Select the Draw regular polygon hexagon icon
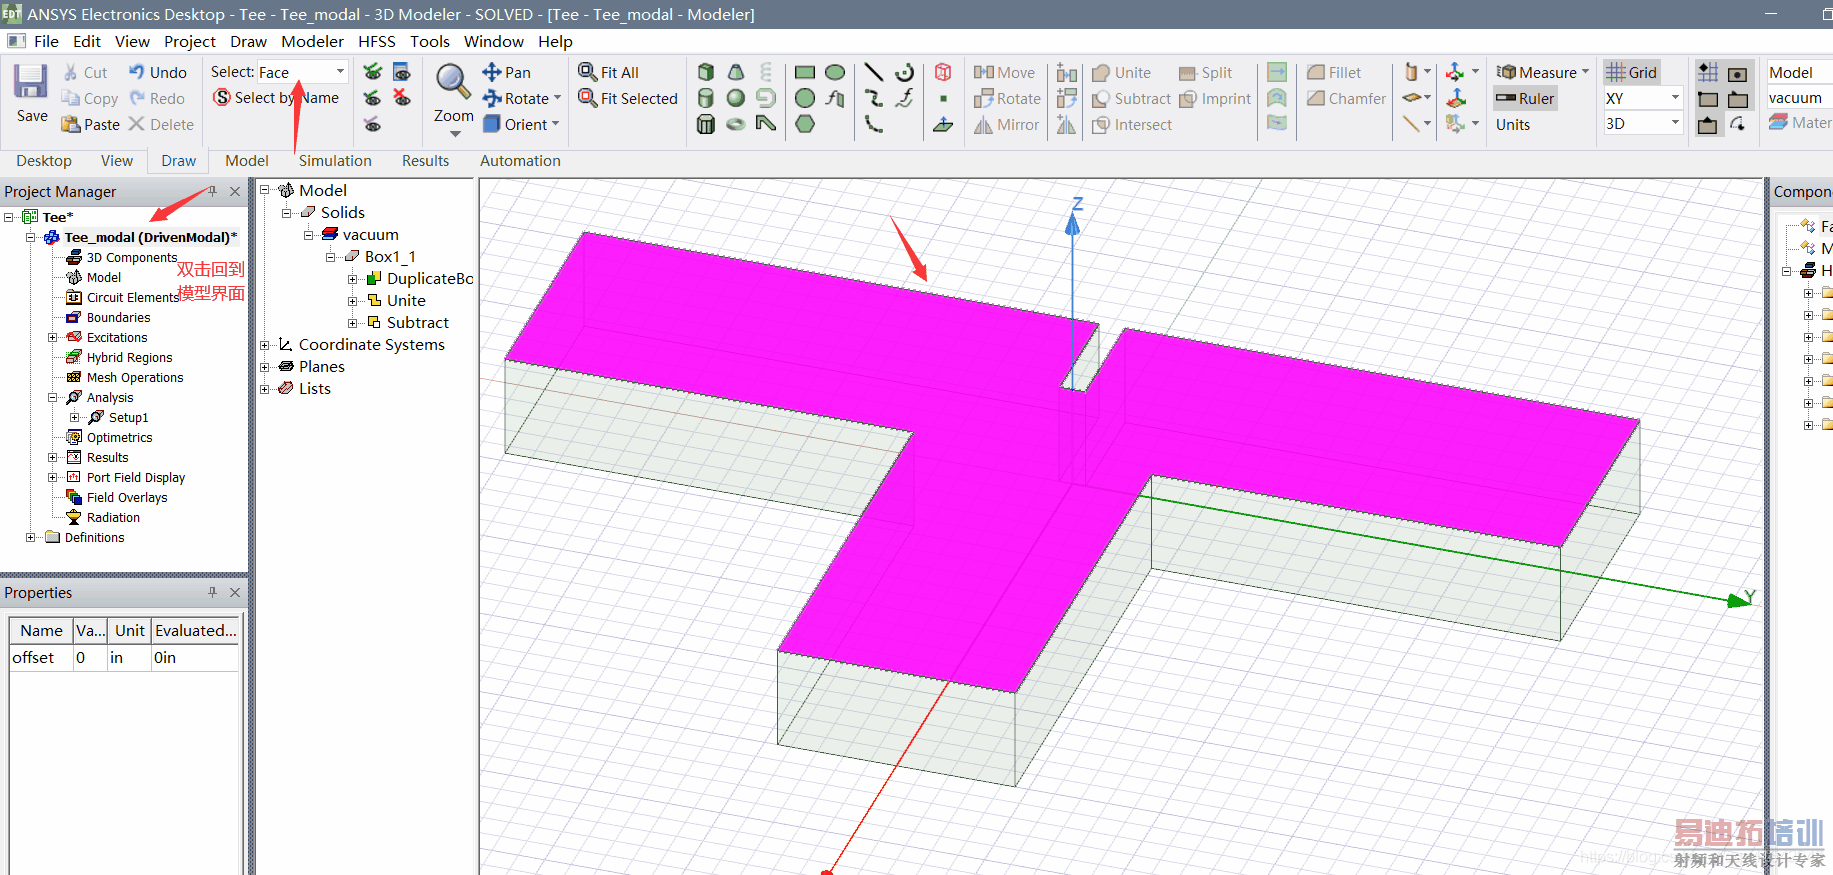Viewport: 1833px width, 875px height. pyautogui.click(x=805, y=124)
